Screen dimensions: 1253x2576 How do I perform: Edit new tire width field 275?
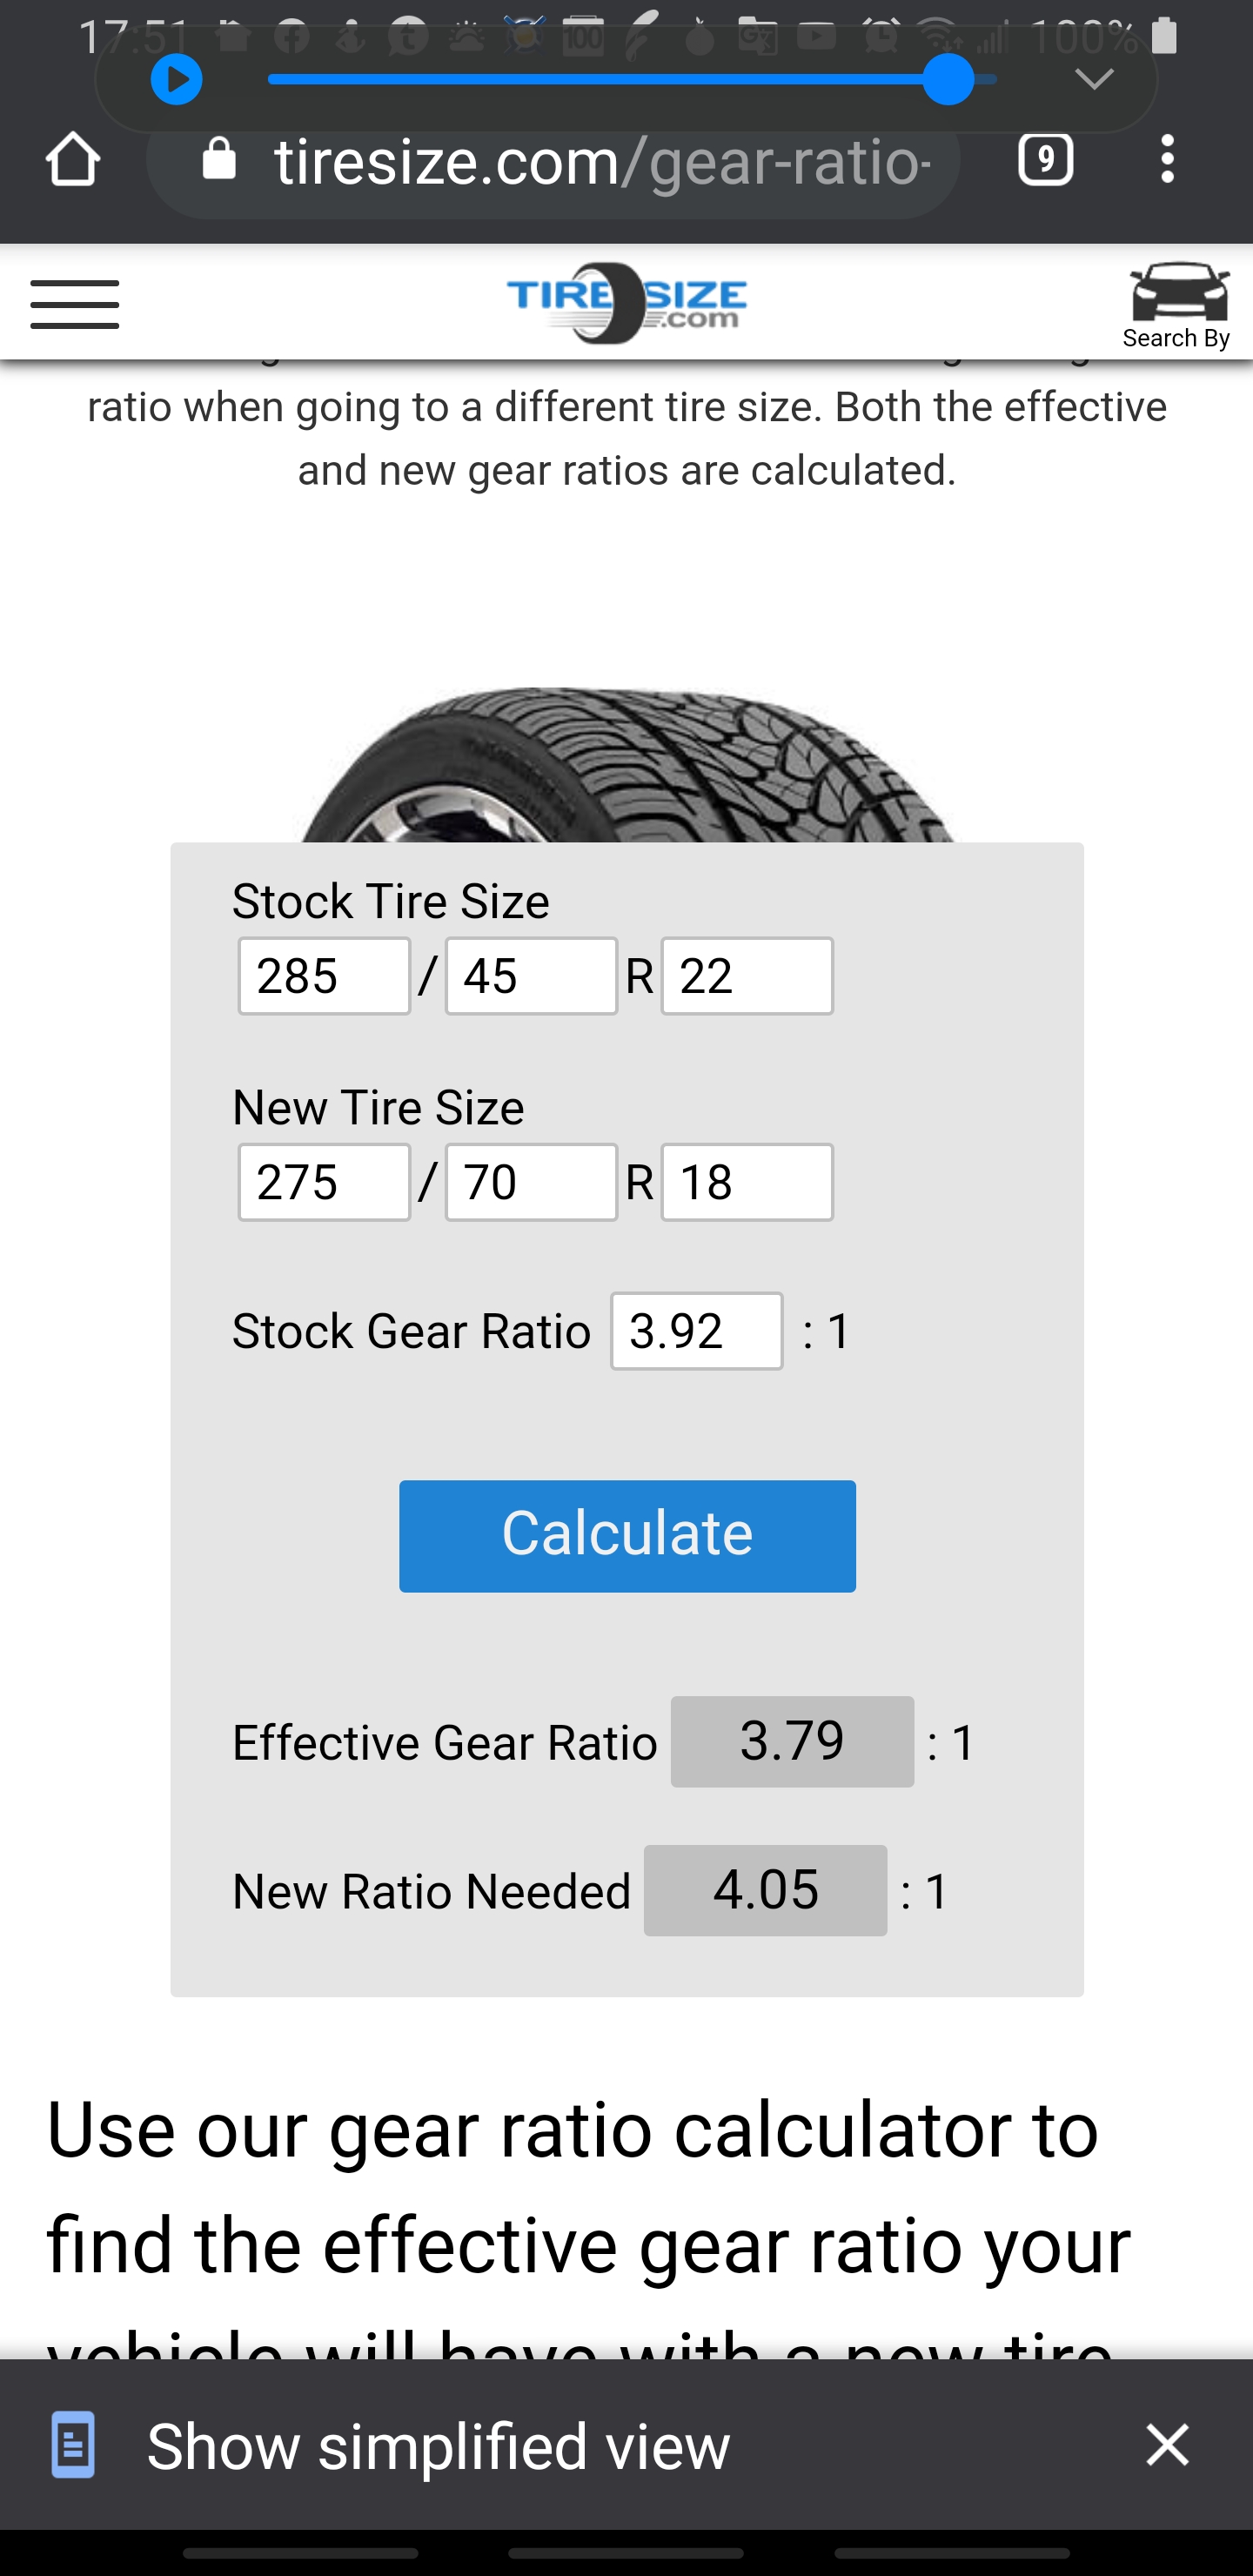pyautogui.click(x=324, y=1182)
